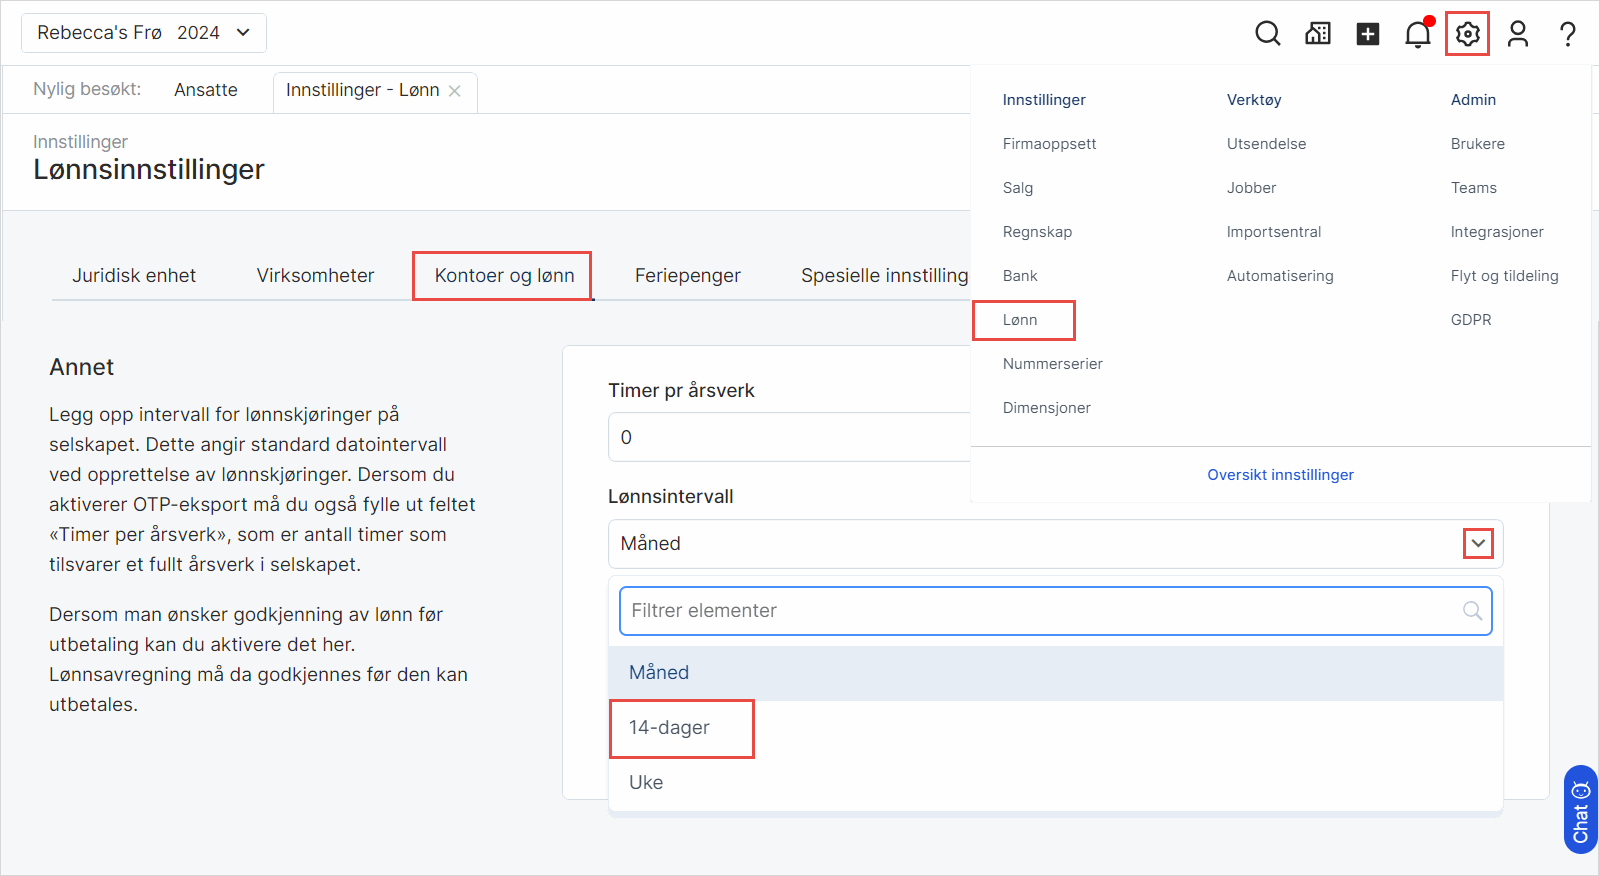The width and height of the screenshot is (1599, 876).
Task: Click the settings gear icon
Action: [x=1467, y=34]
